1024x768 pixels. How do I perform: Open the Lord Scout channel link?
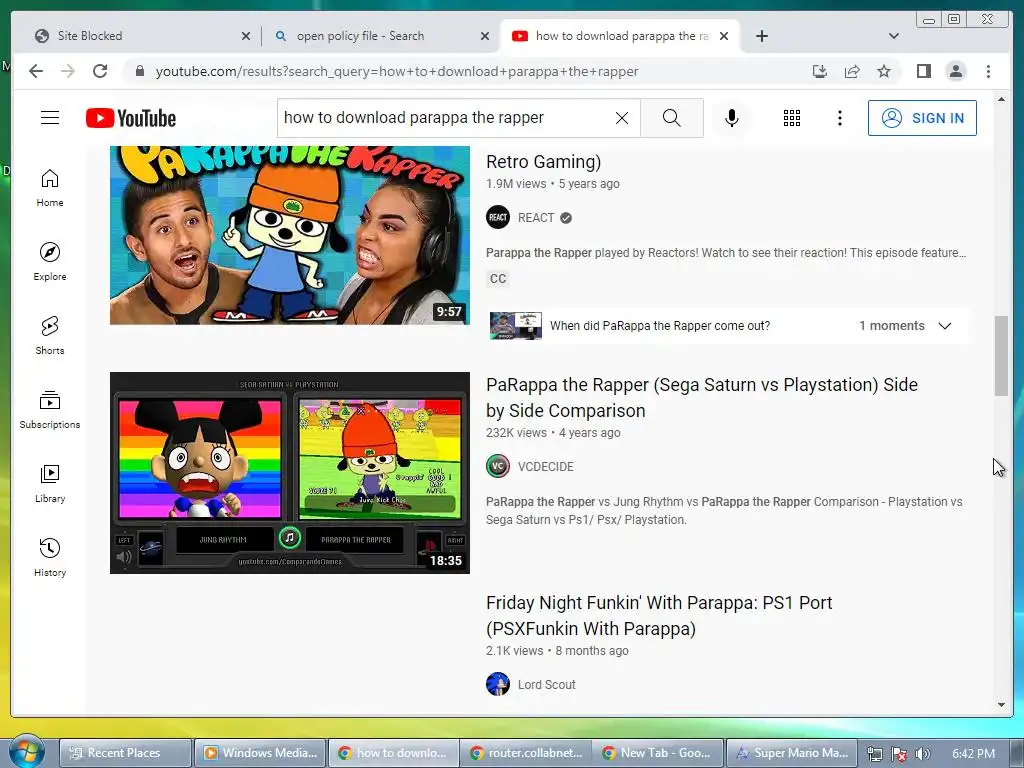pyautogui.click(x=547, y=684)
